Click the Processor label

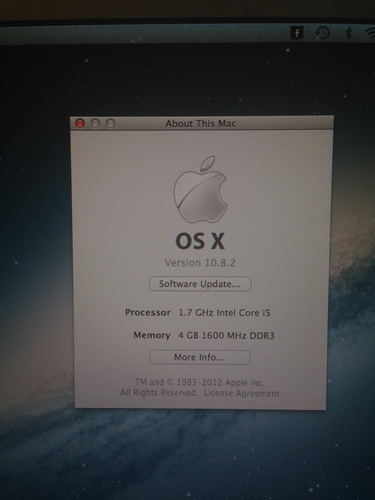(x=148, y=312)
